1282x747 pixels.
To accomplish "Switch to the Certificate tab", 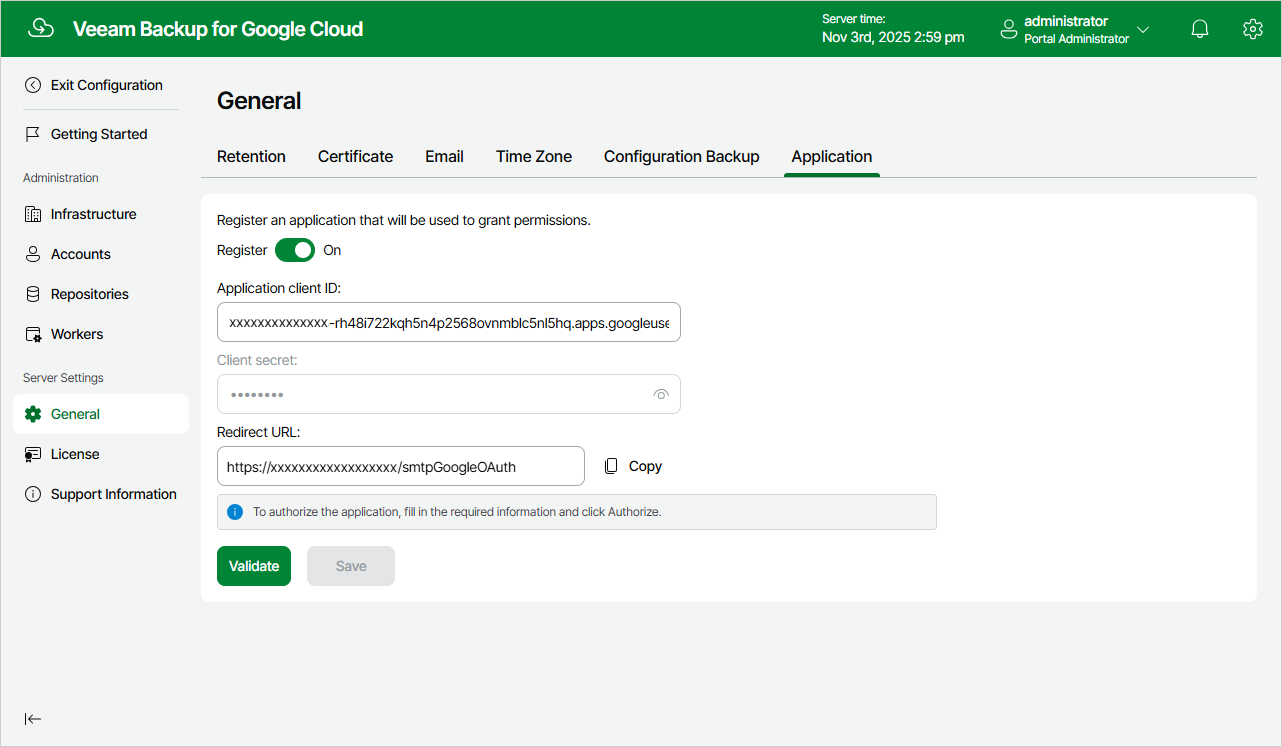I will 355,156.
